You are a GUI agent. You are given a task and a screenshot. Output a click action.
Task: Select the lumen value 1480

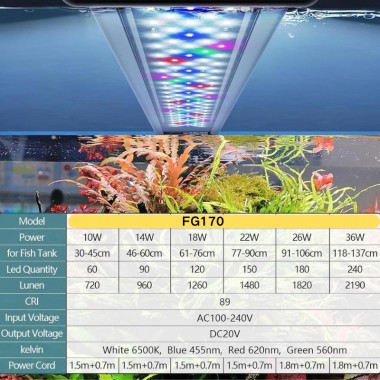pos(249,285)
